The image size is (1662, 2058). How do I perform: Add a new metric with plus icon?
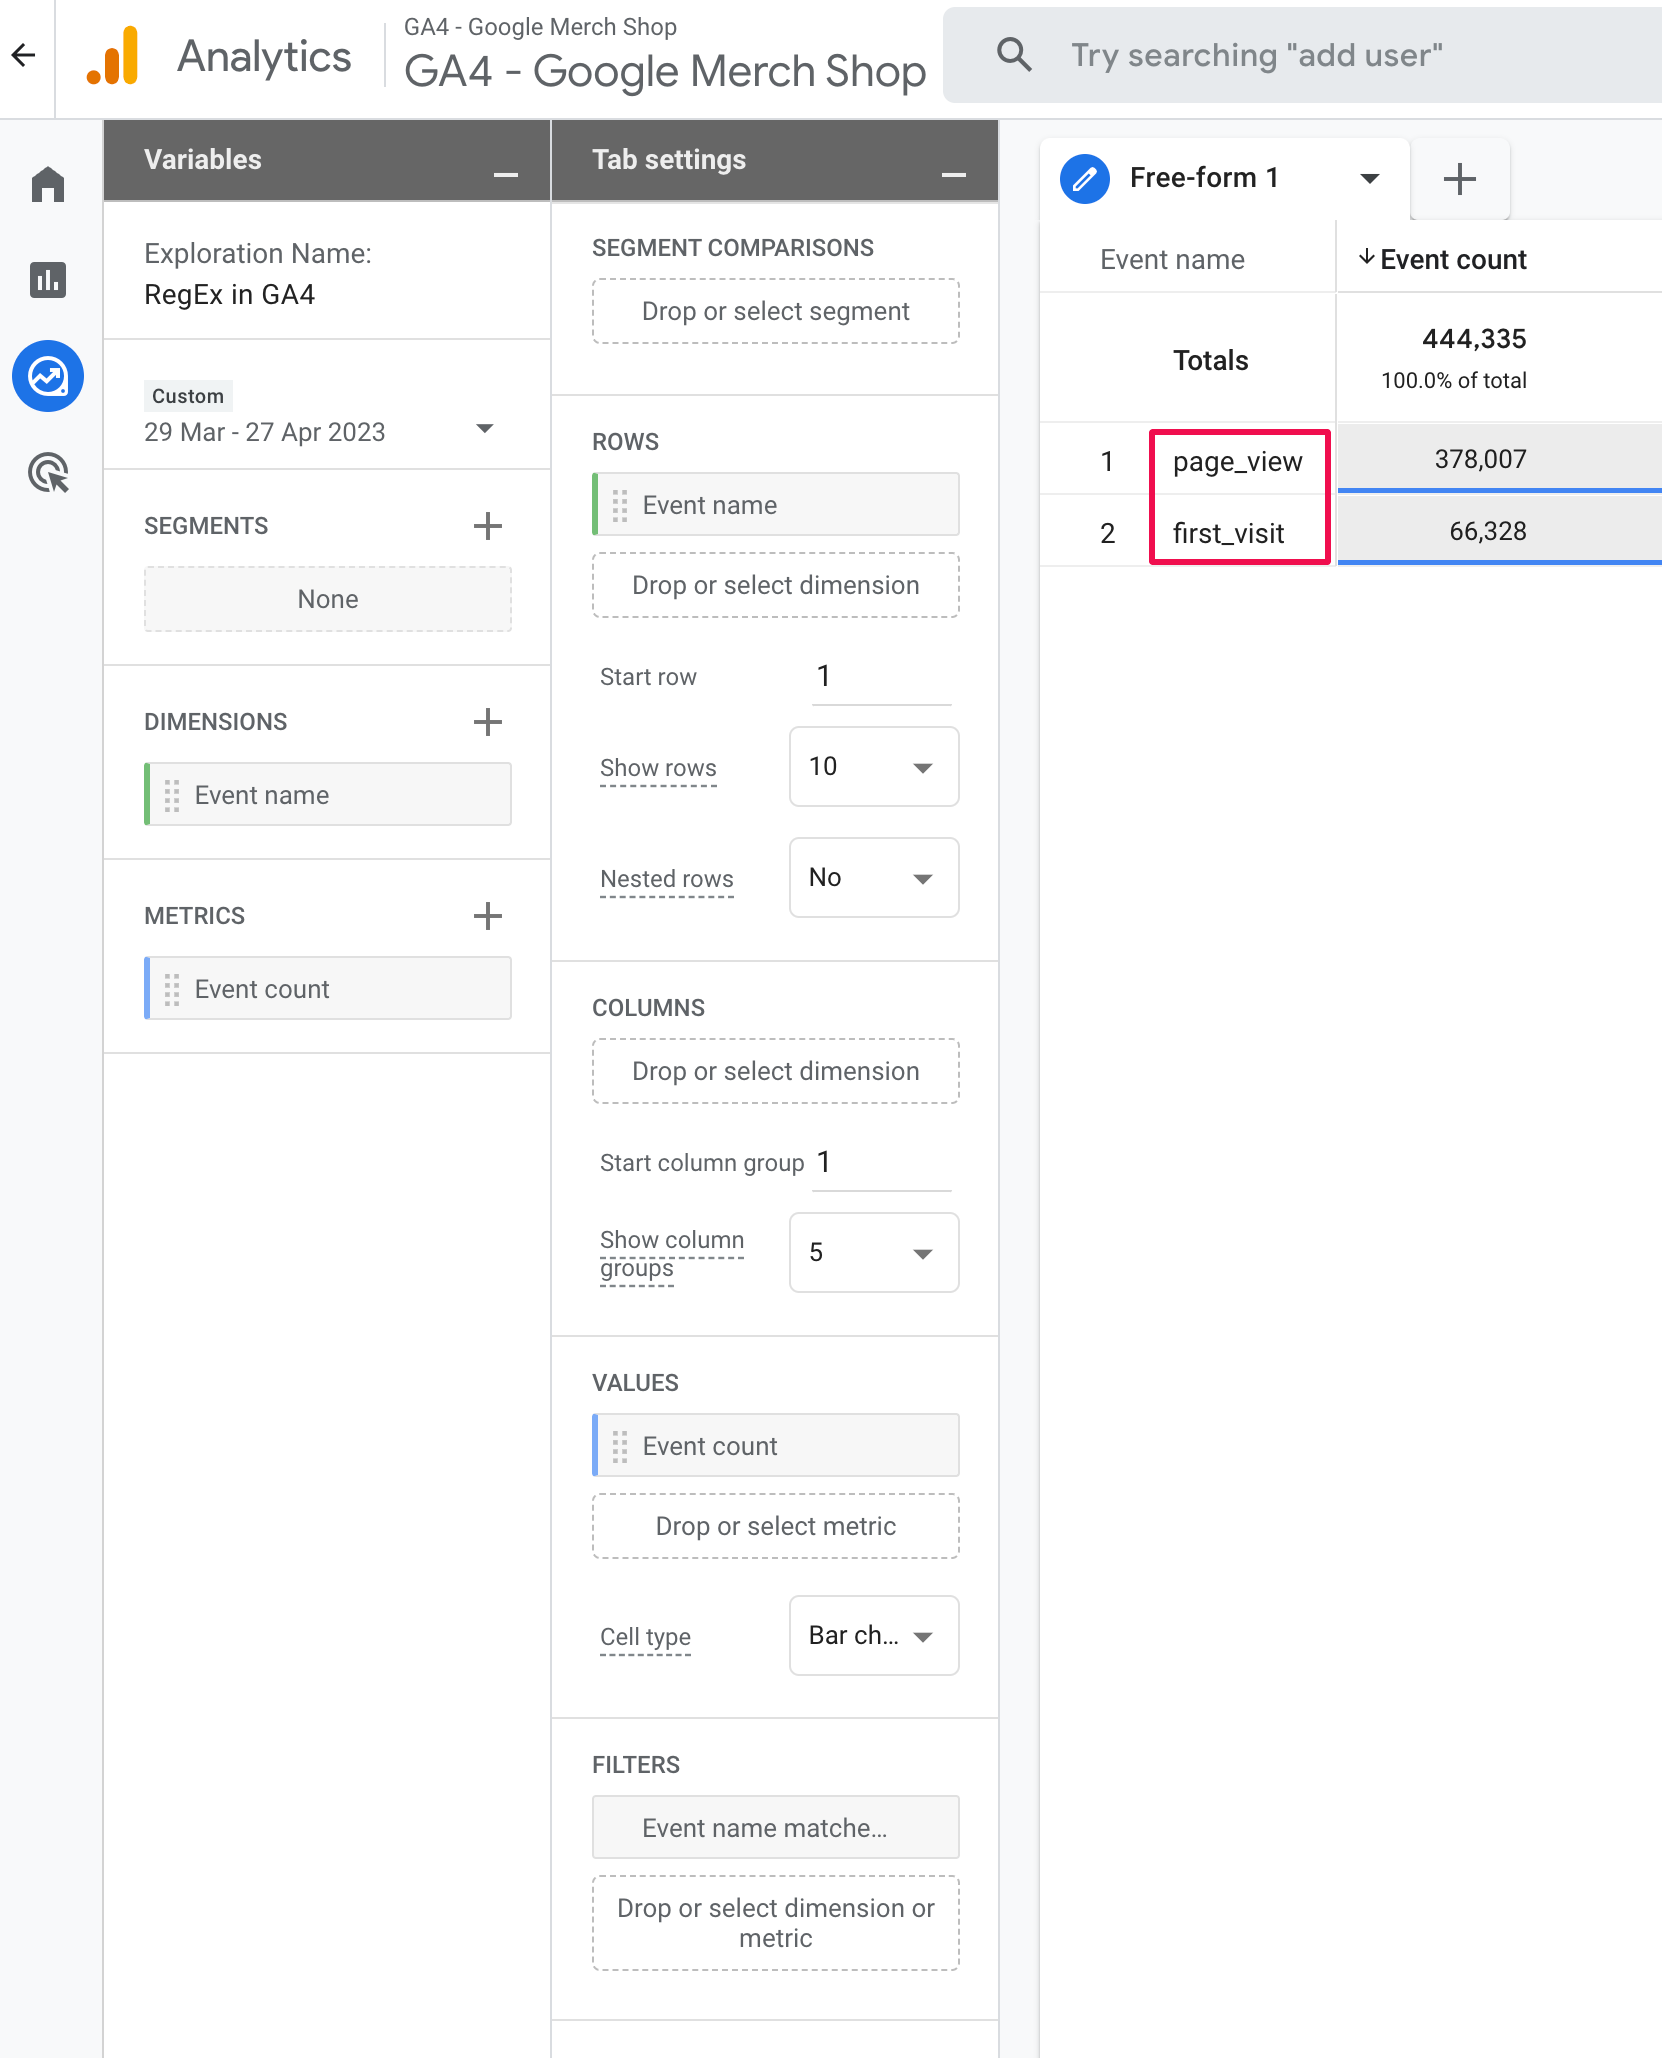pos(487,916)
